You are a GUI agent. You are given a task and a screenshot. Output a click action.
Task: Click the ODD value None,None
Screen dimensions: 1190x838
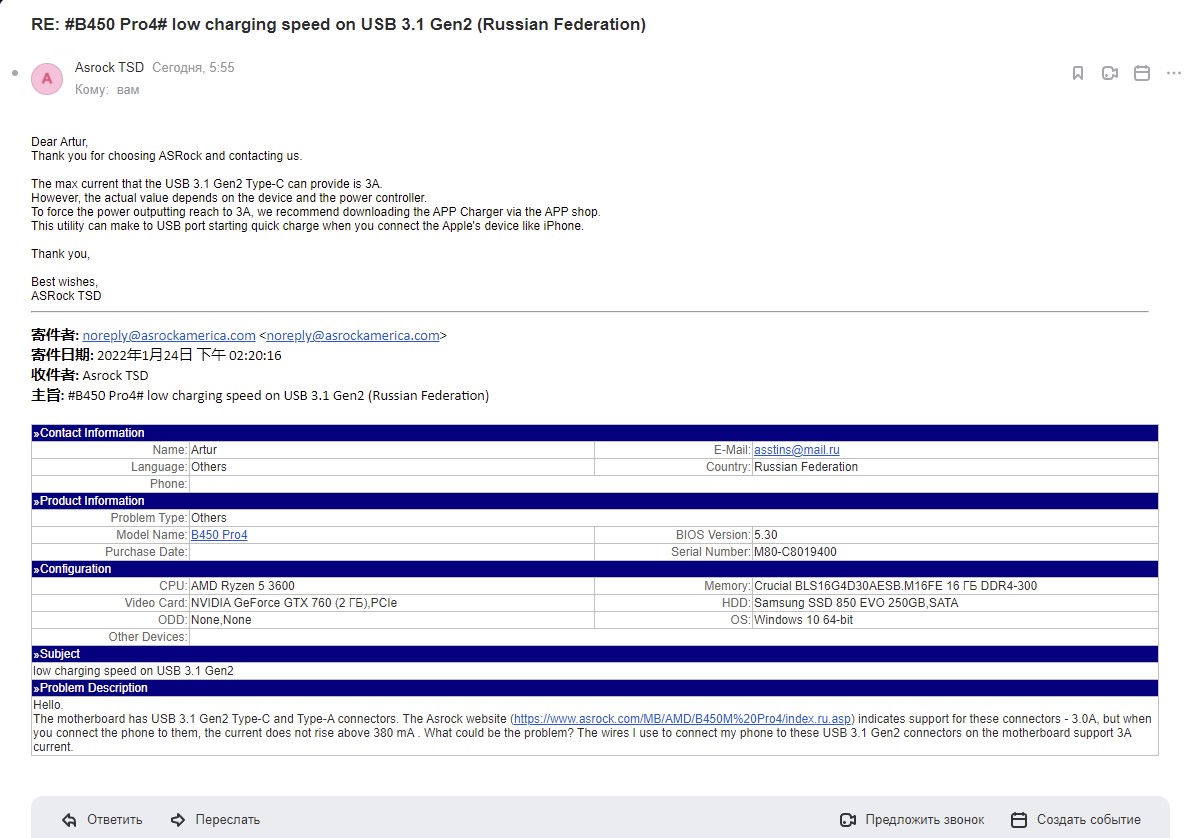pos(221,620)
